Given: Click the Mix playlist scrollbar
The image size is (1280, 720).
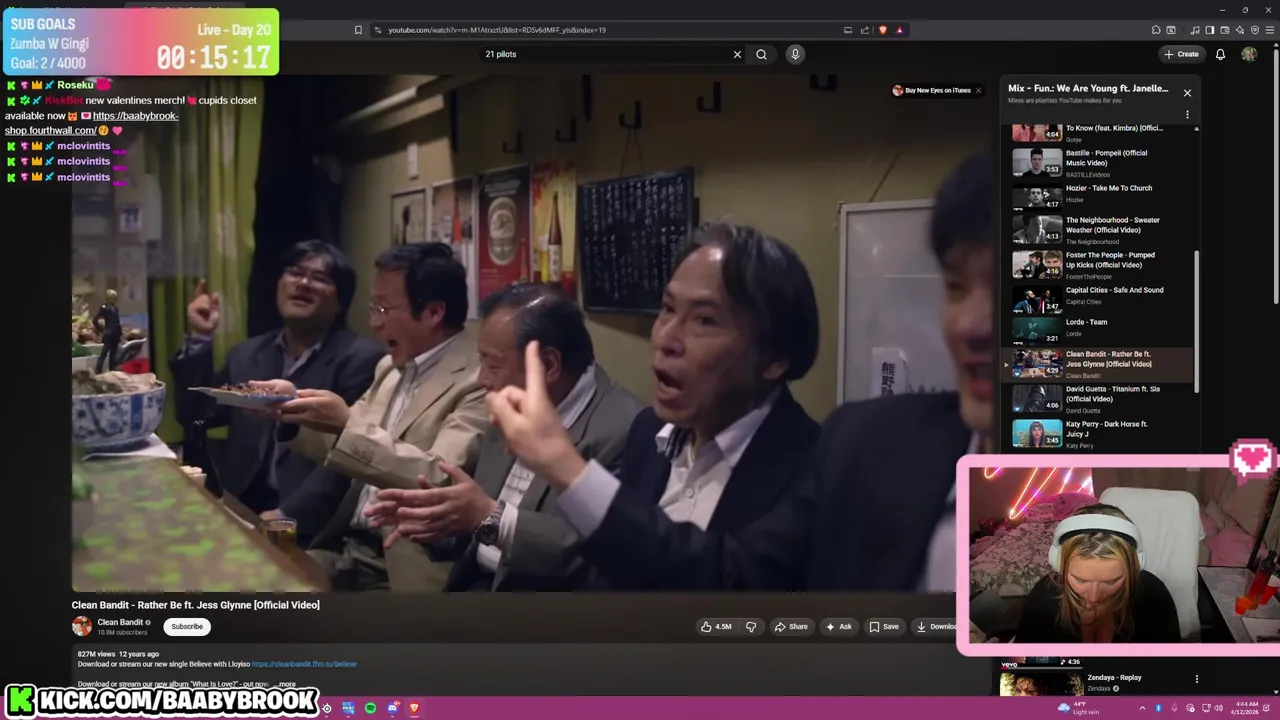Looking at the screenshot, I should click(1196, 320).
